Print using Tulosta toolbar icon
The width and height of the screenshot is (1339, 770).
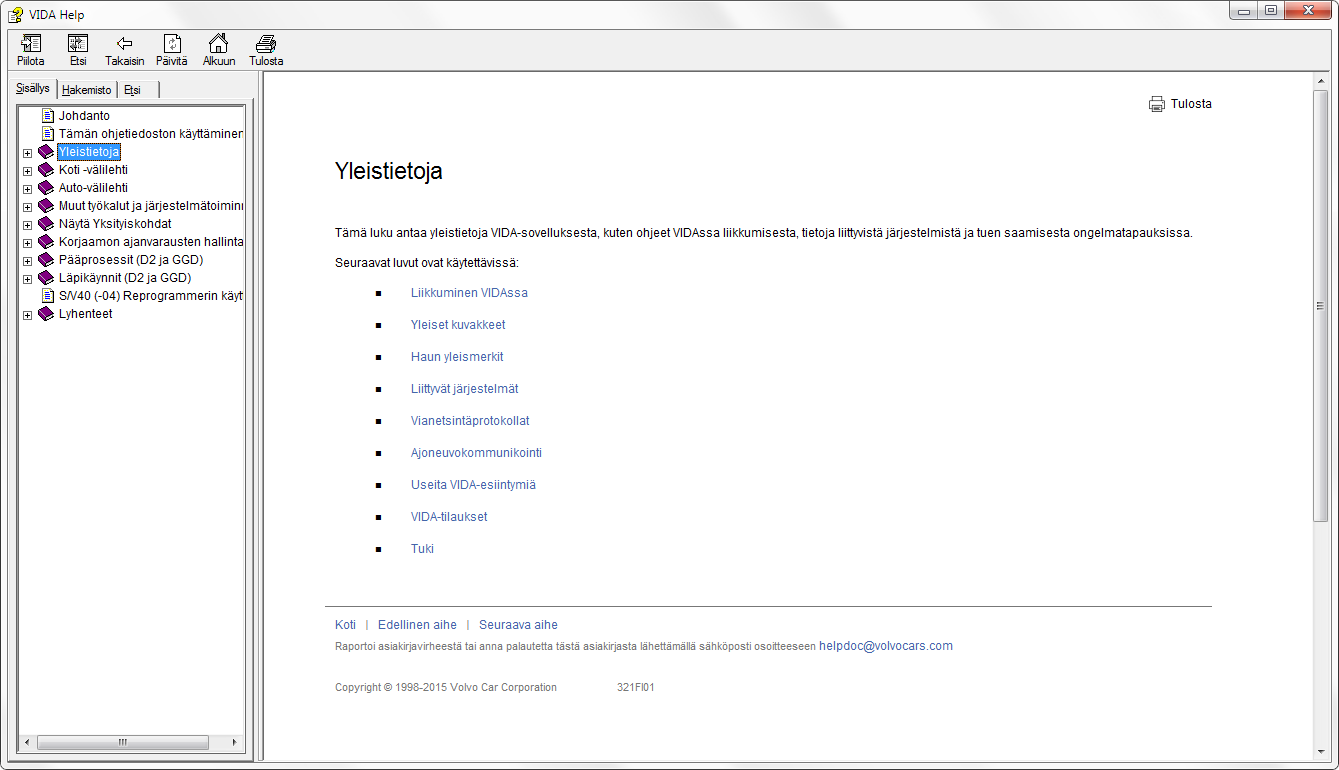266,43
